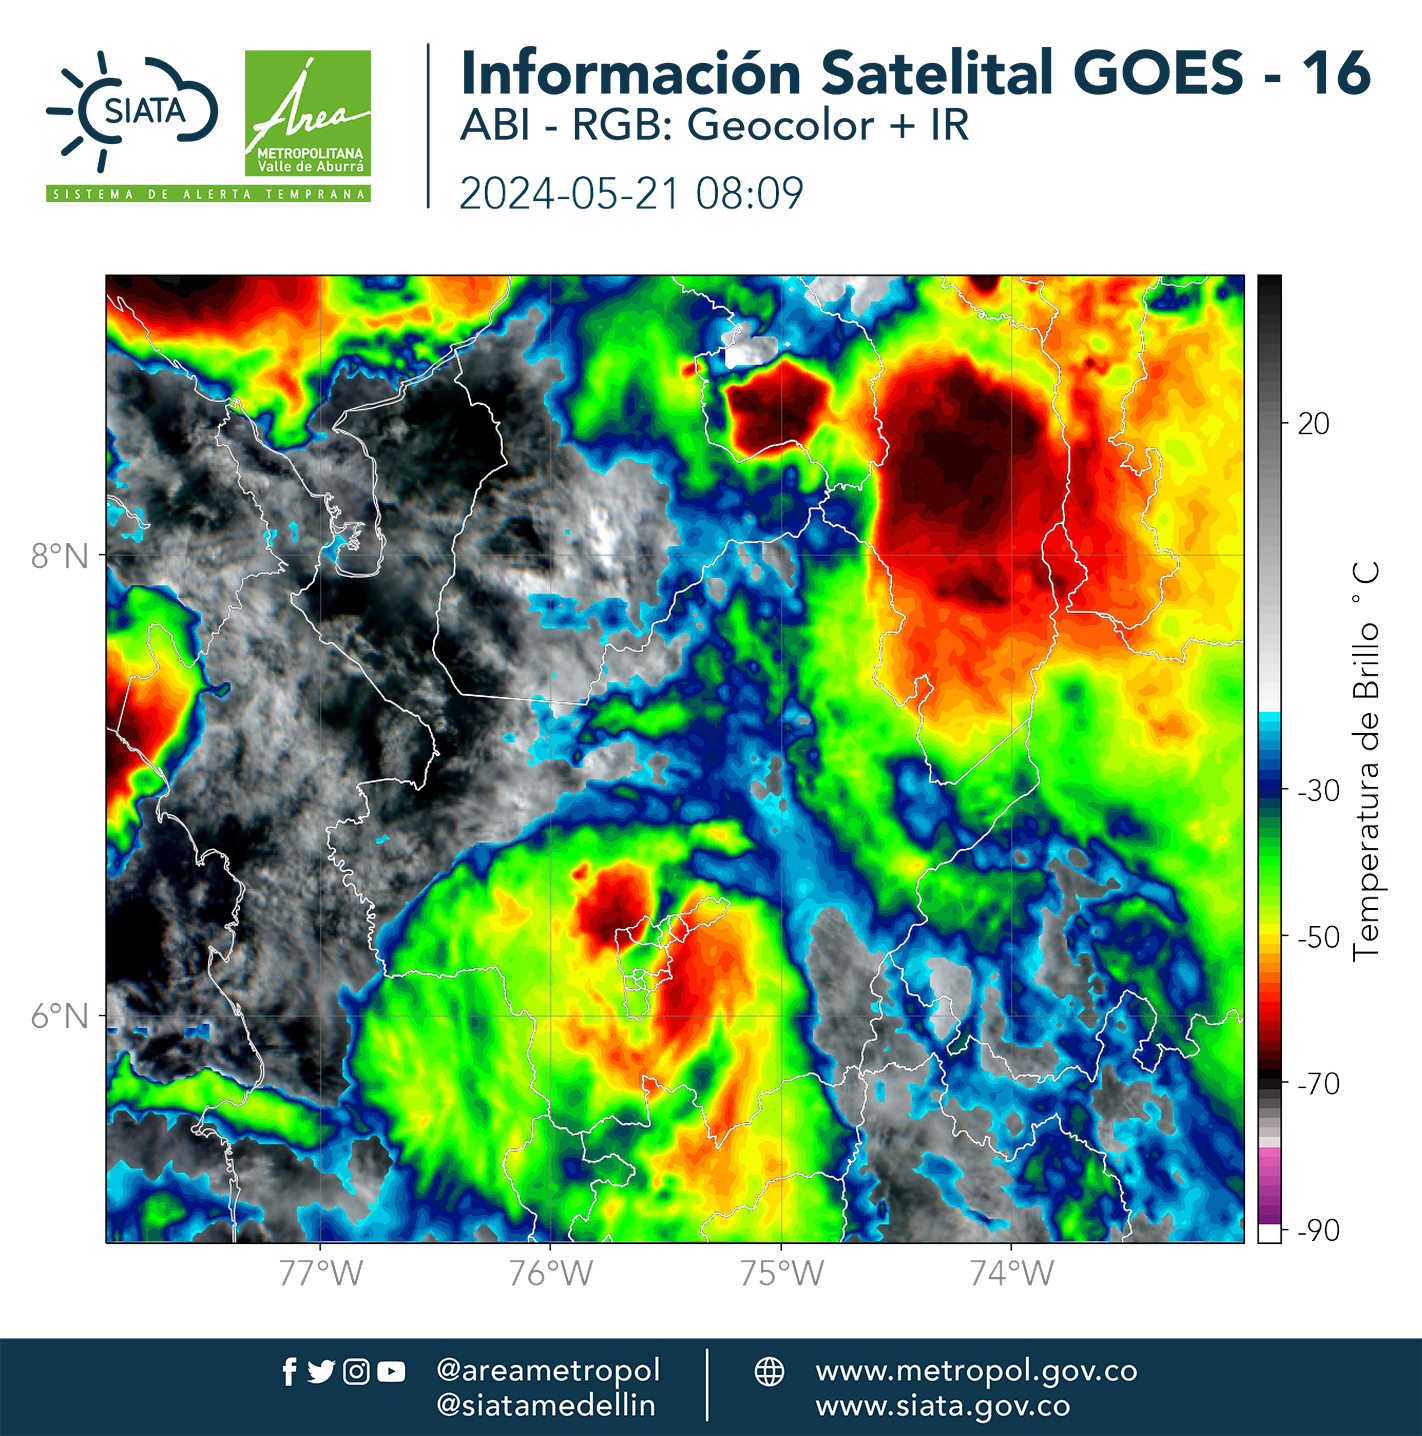Open the www.metropol.gov.co link
The height and width of the screenshot is (1436, 1422).
click(x=976, y=1371)
